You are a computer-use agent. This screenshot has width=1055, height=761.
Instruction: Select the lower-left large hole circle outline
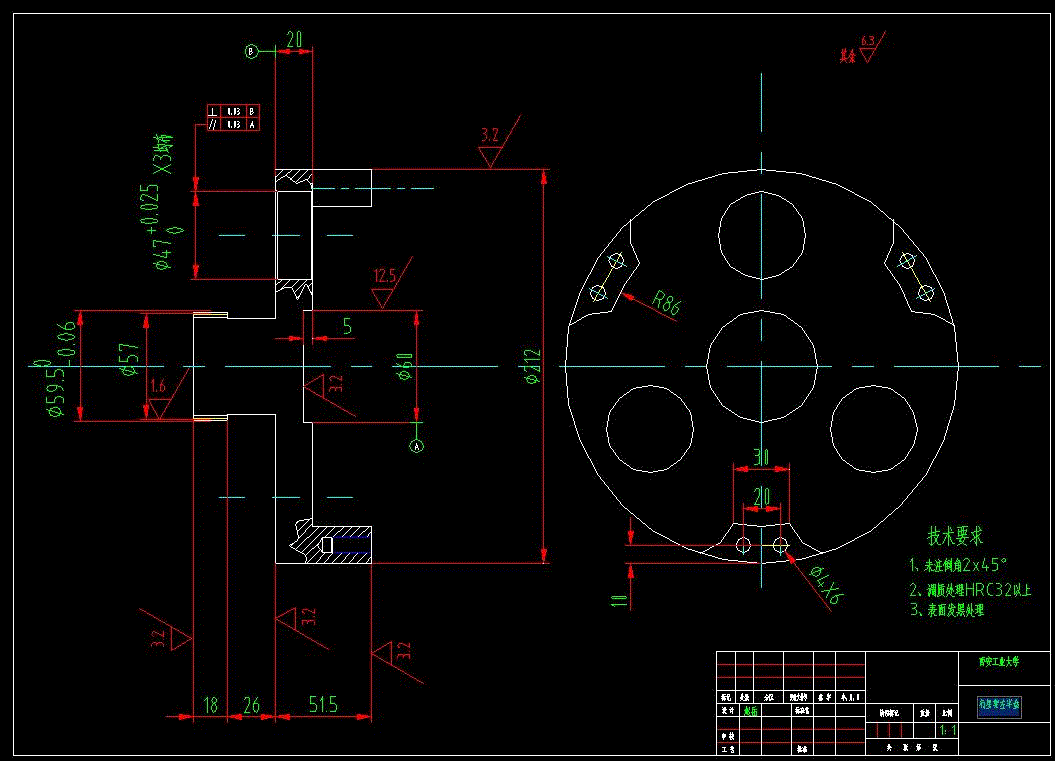tap(650, 429)
